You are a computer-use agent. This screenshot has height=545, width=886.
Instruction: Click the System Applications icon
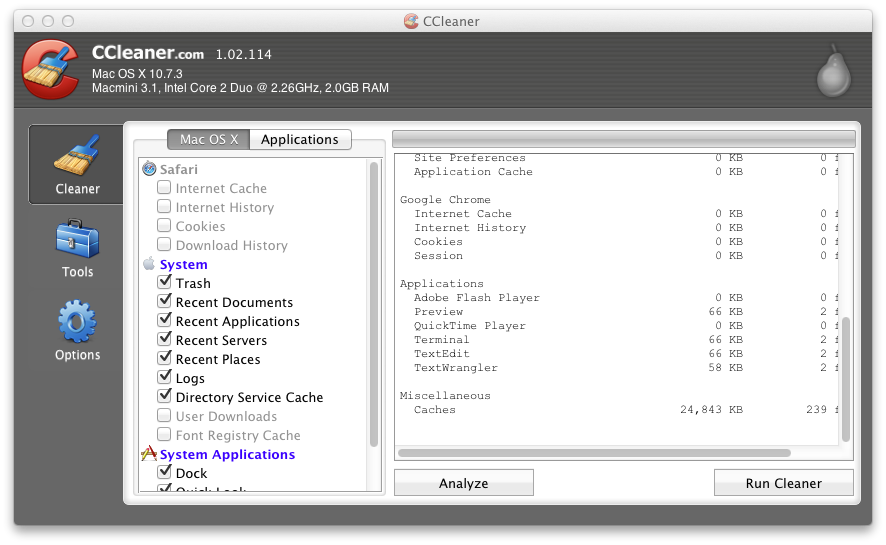149,454
